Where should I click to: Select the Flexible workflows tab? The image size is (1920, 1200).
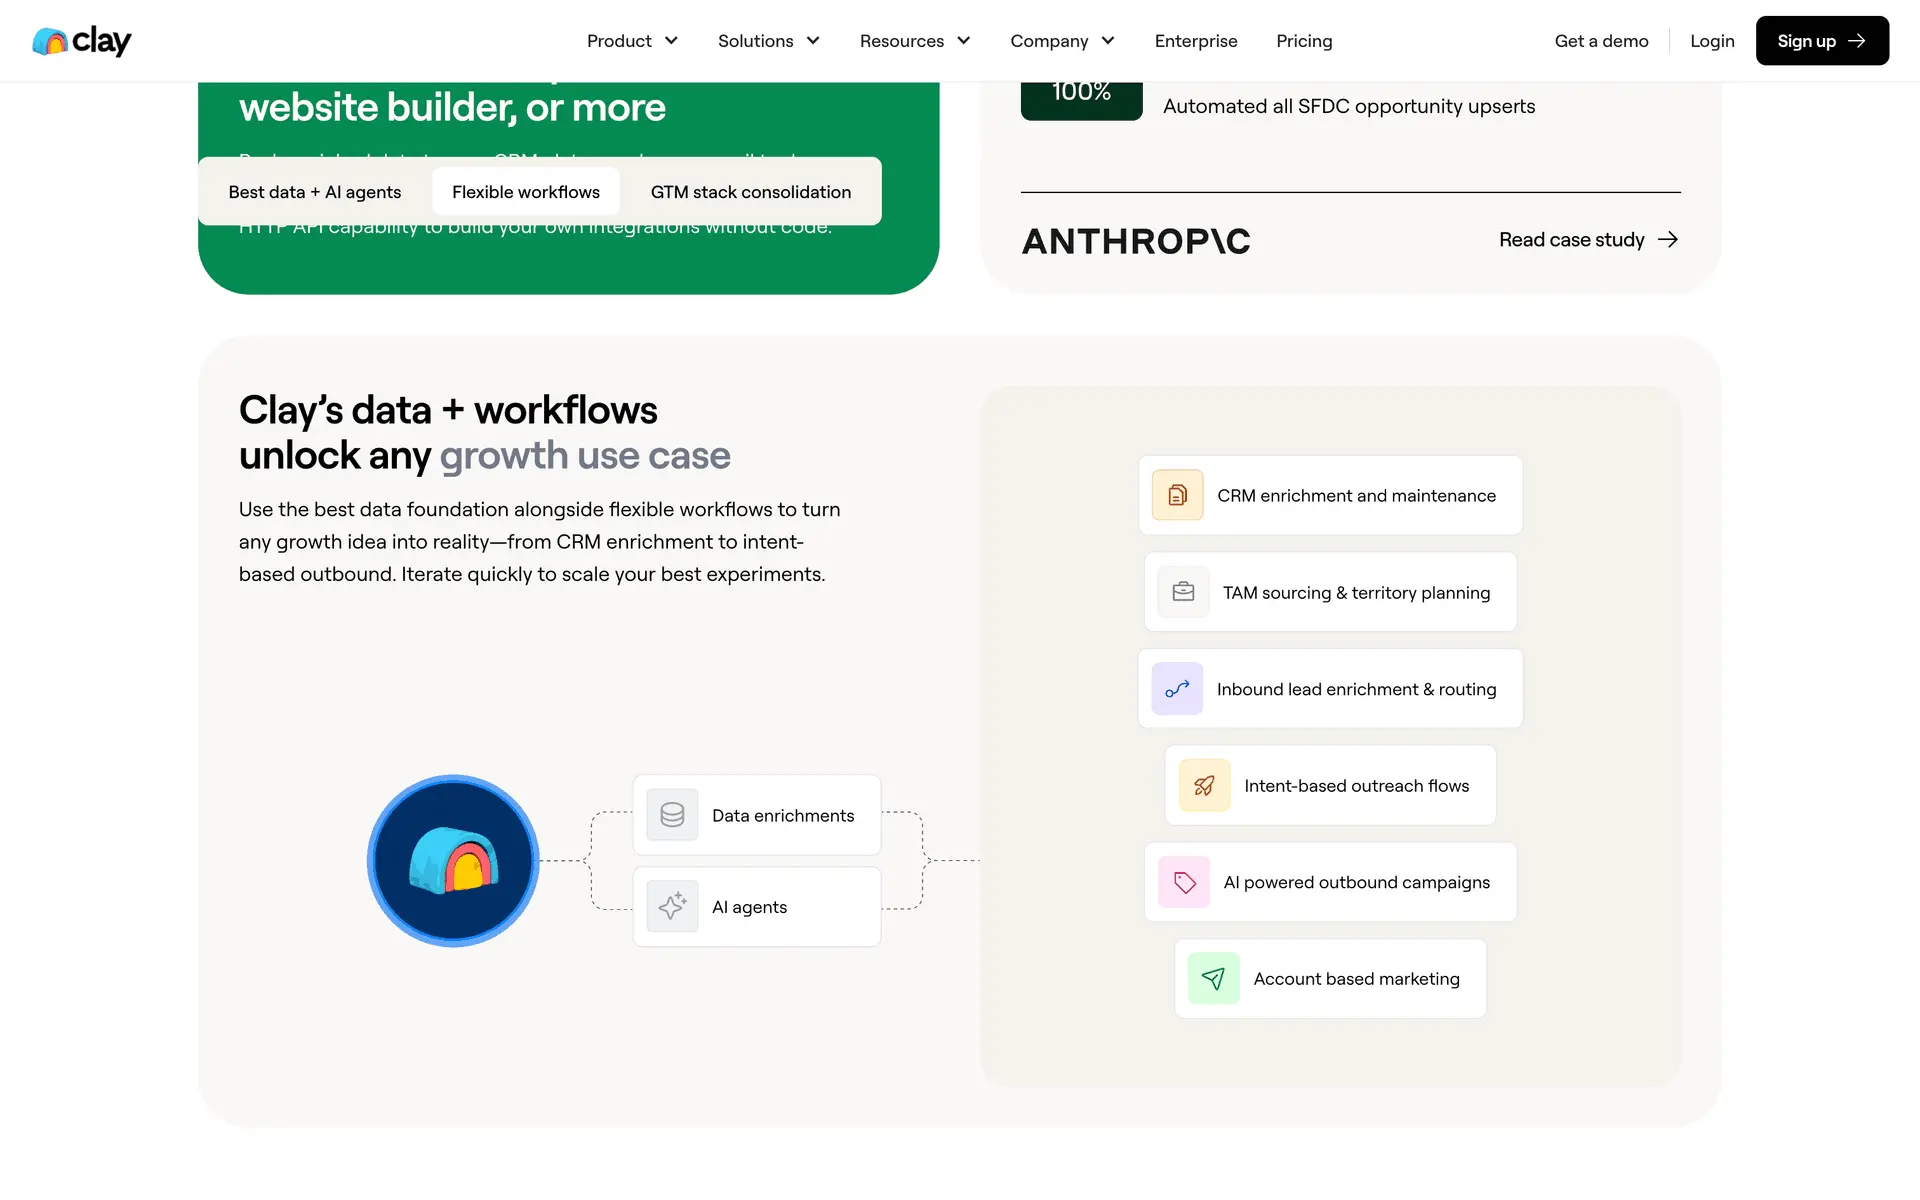click(x=525, y=192)
